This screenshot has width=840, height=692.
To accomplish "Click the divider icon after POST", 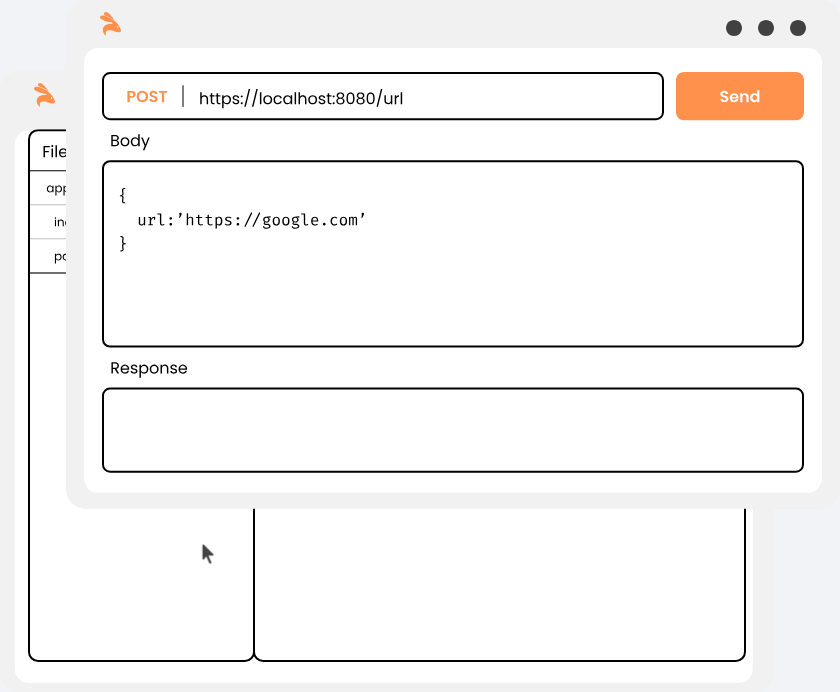I will [x=180, y=96].
